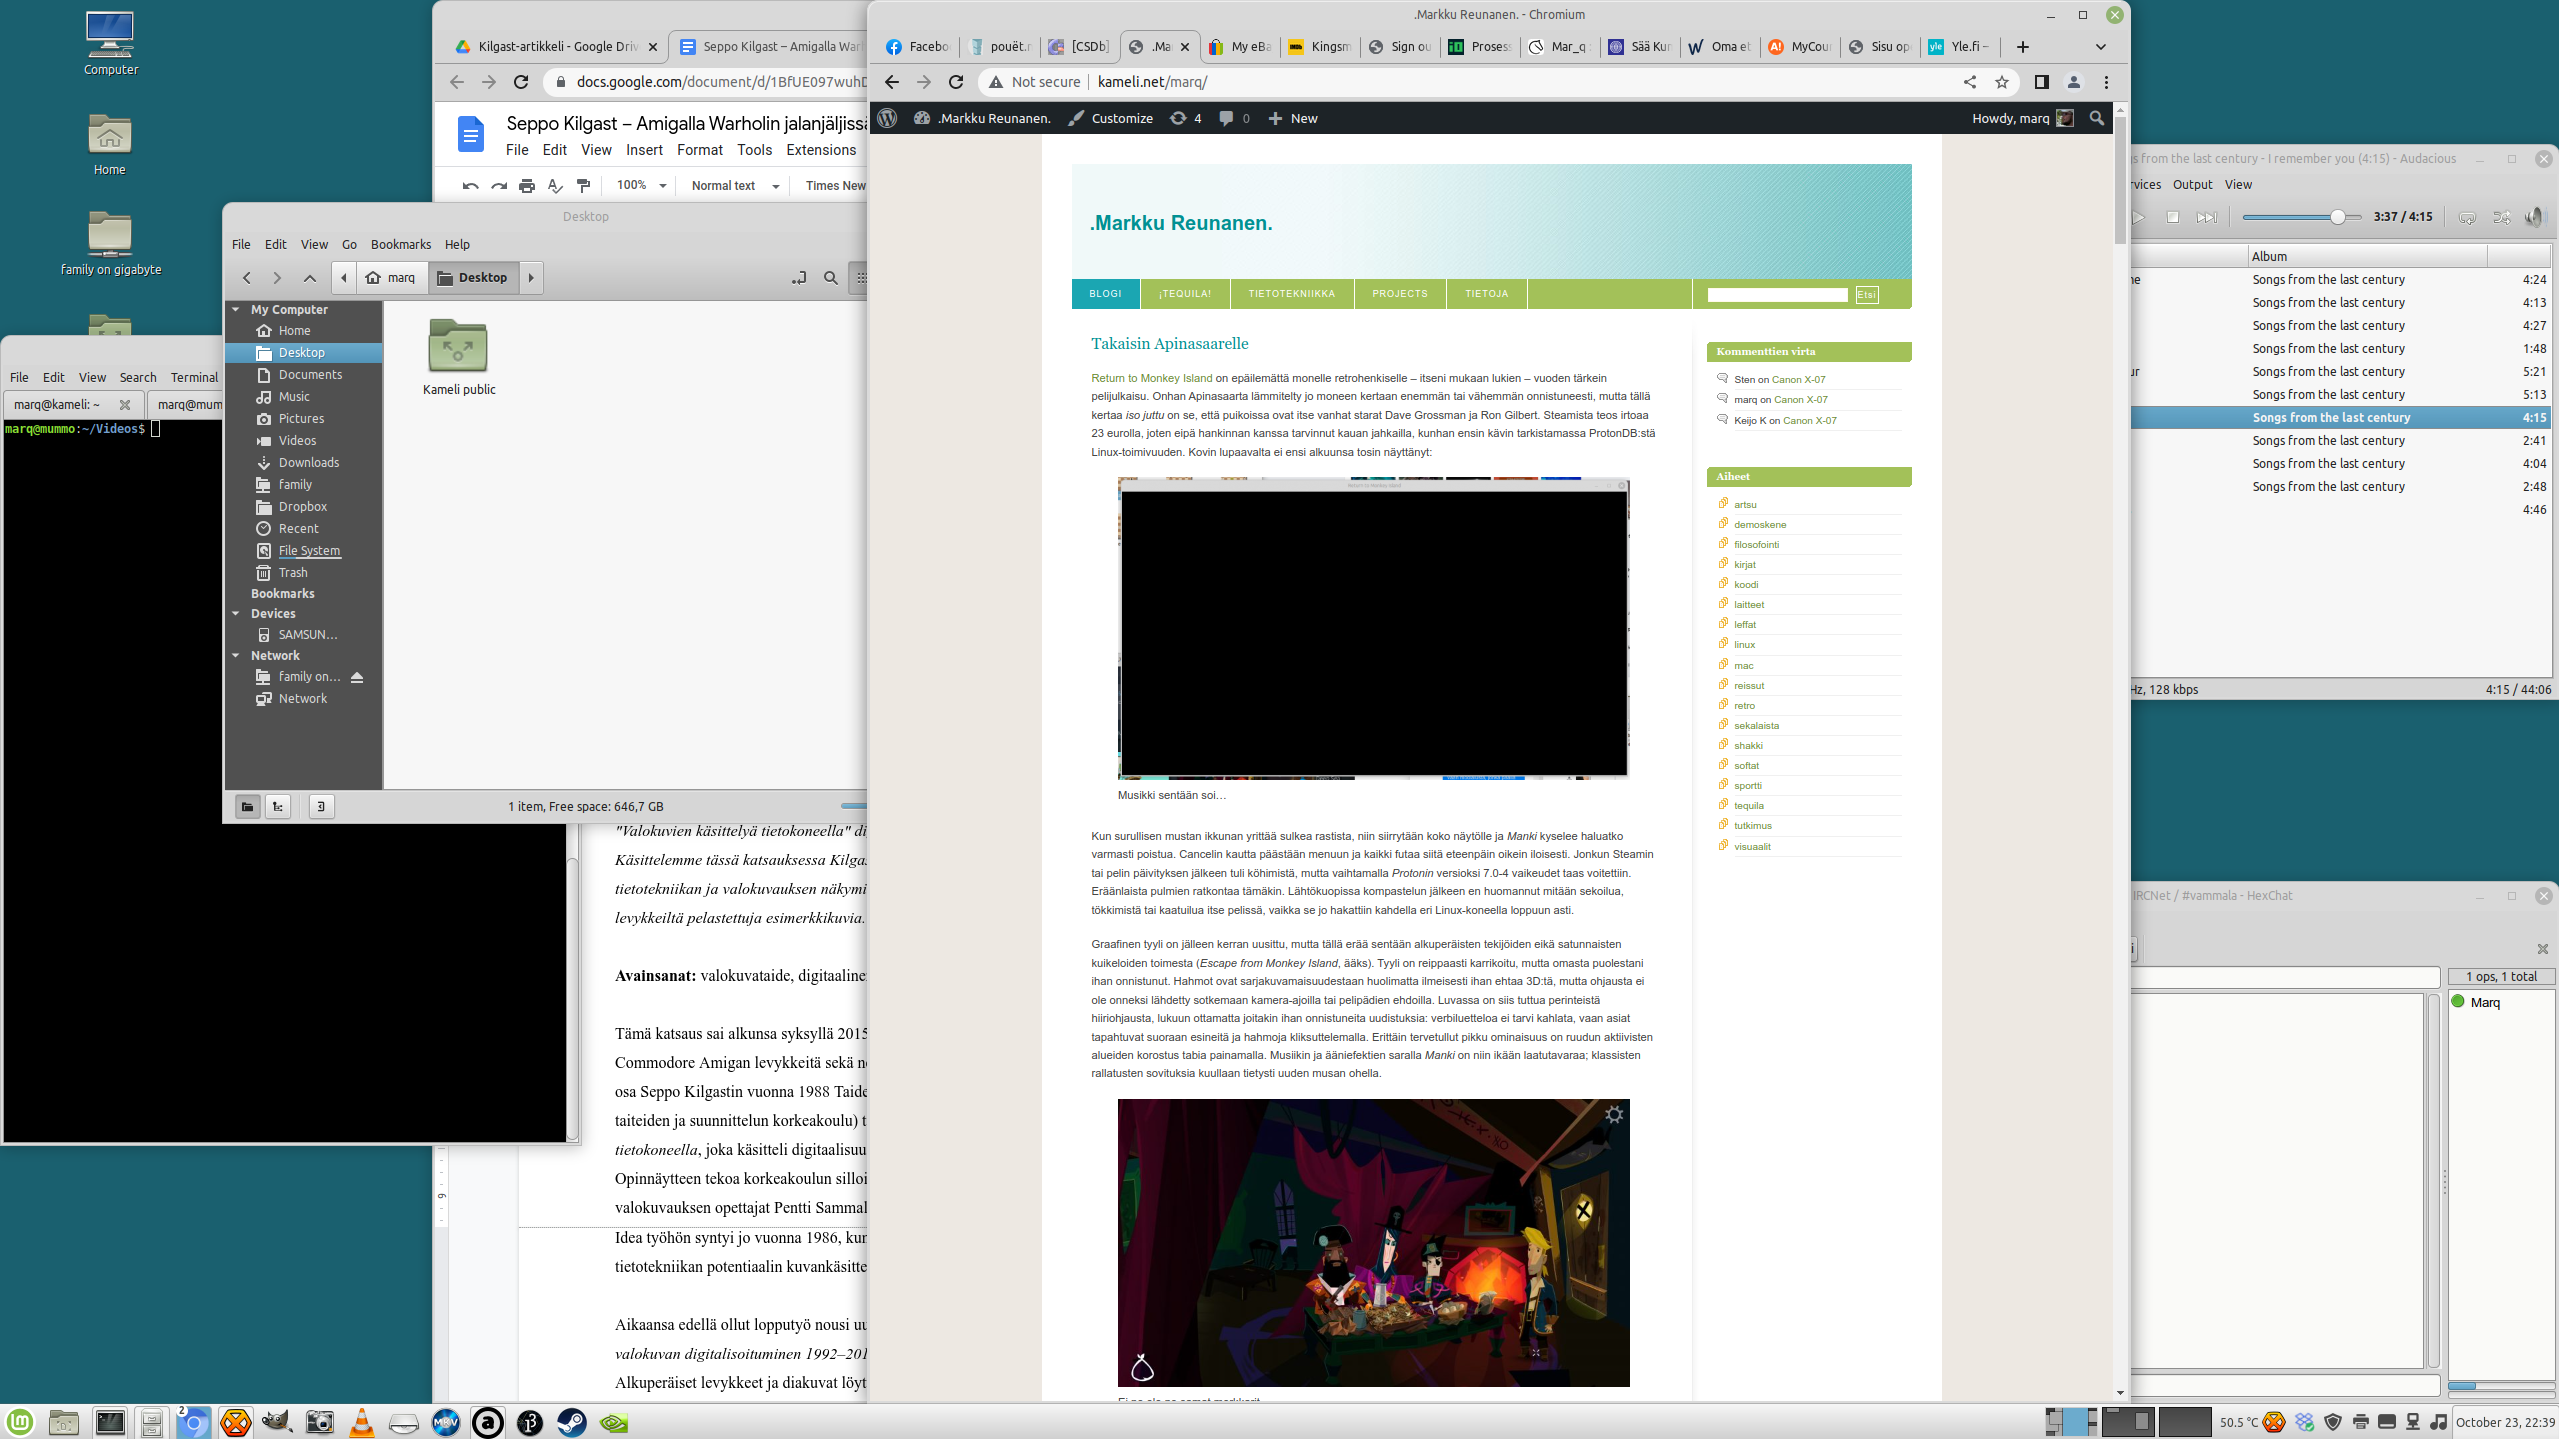
Task: Go up one folder in file manager
Action: (x=310, y=278)
